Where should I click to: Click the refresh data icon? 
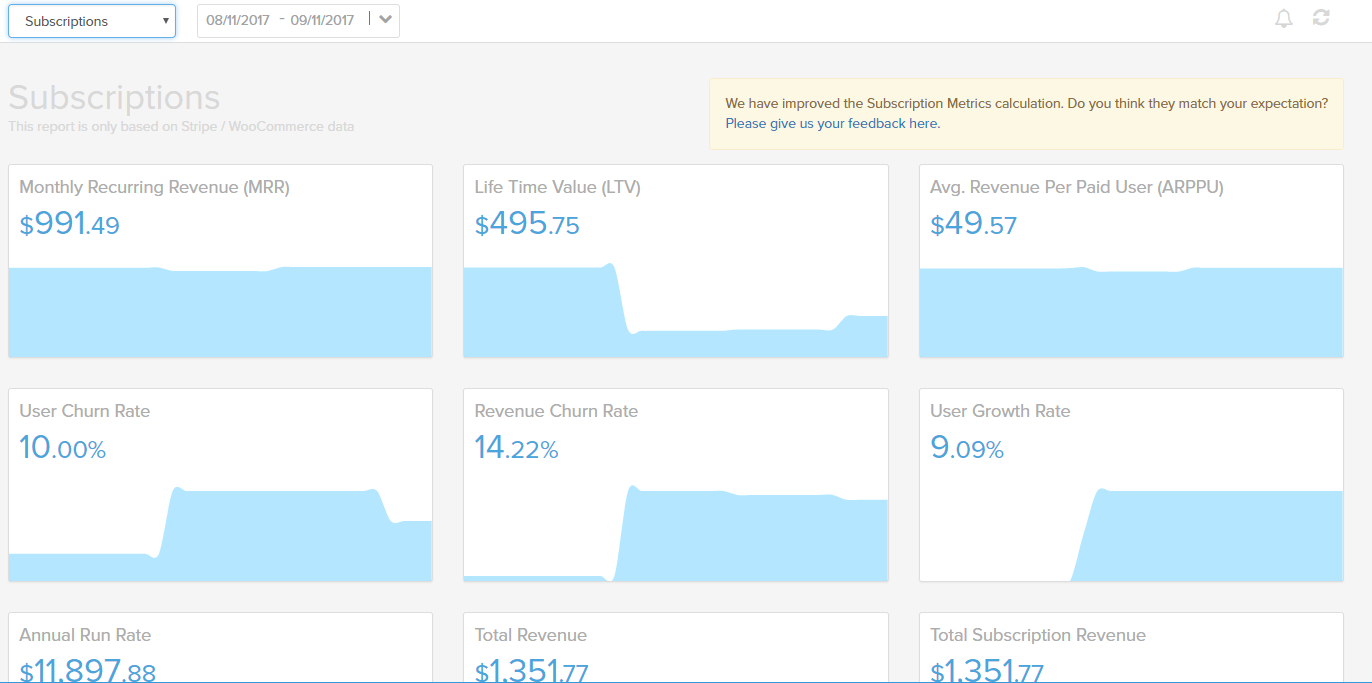1321,18
